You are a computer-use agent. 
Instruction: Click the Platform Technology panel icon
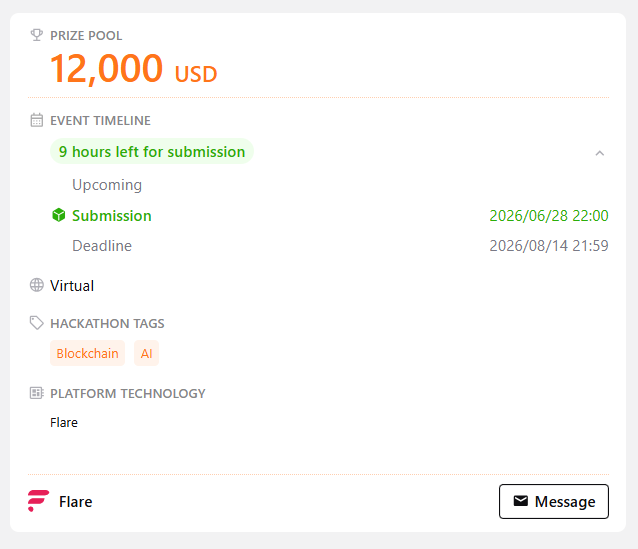click(37, 393)
